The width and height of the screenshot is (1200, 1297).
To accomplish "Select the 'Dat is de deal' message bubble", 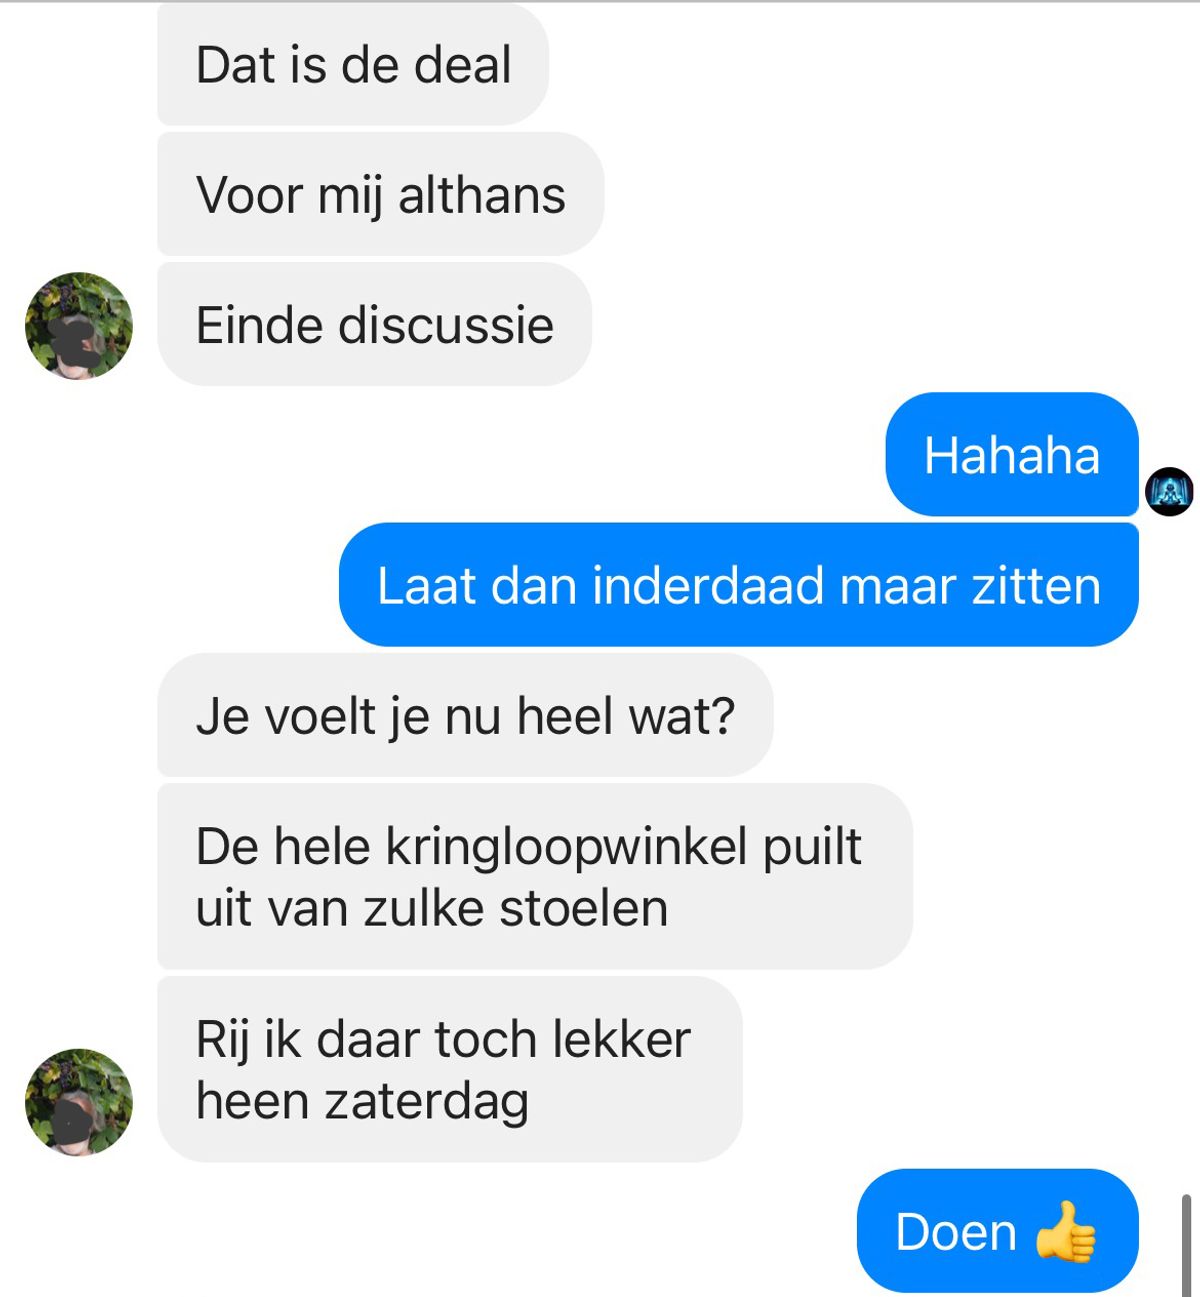I will (353, 64).
